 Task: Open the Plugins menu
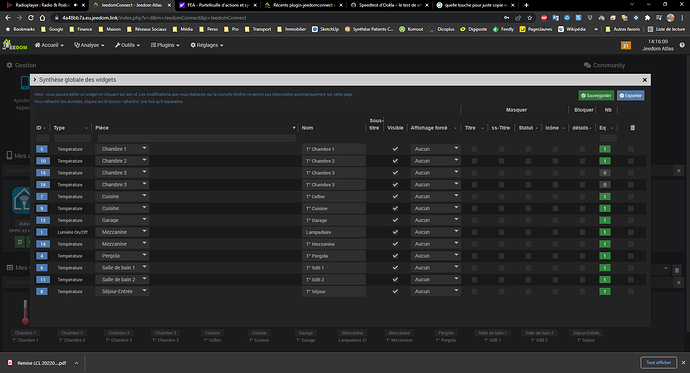click(x=165, y=45)
